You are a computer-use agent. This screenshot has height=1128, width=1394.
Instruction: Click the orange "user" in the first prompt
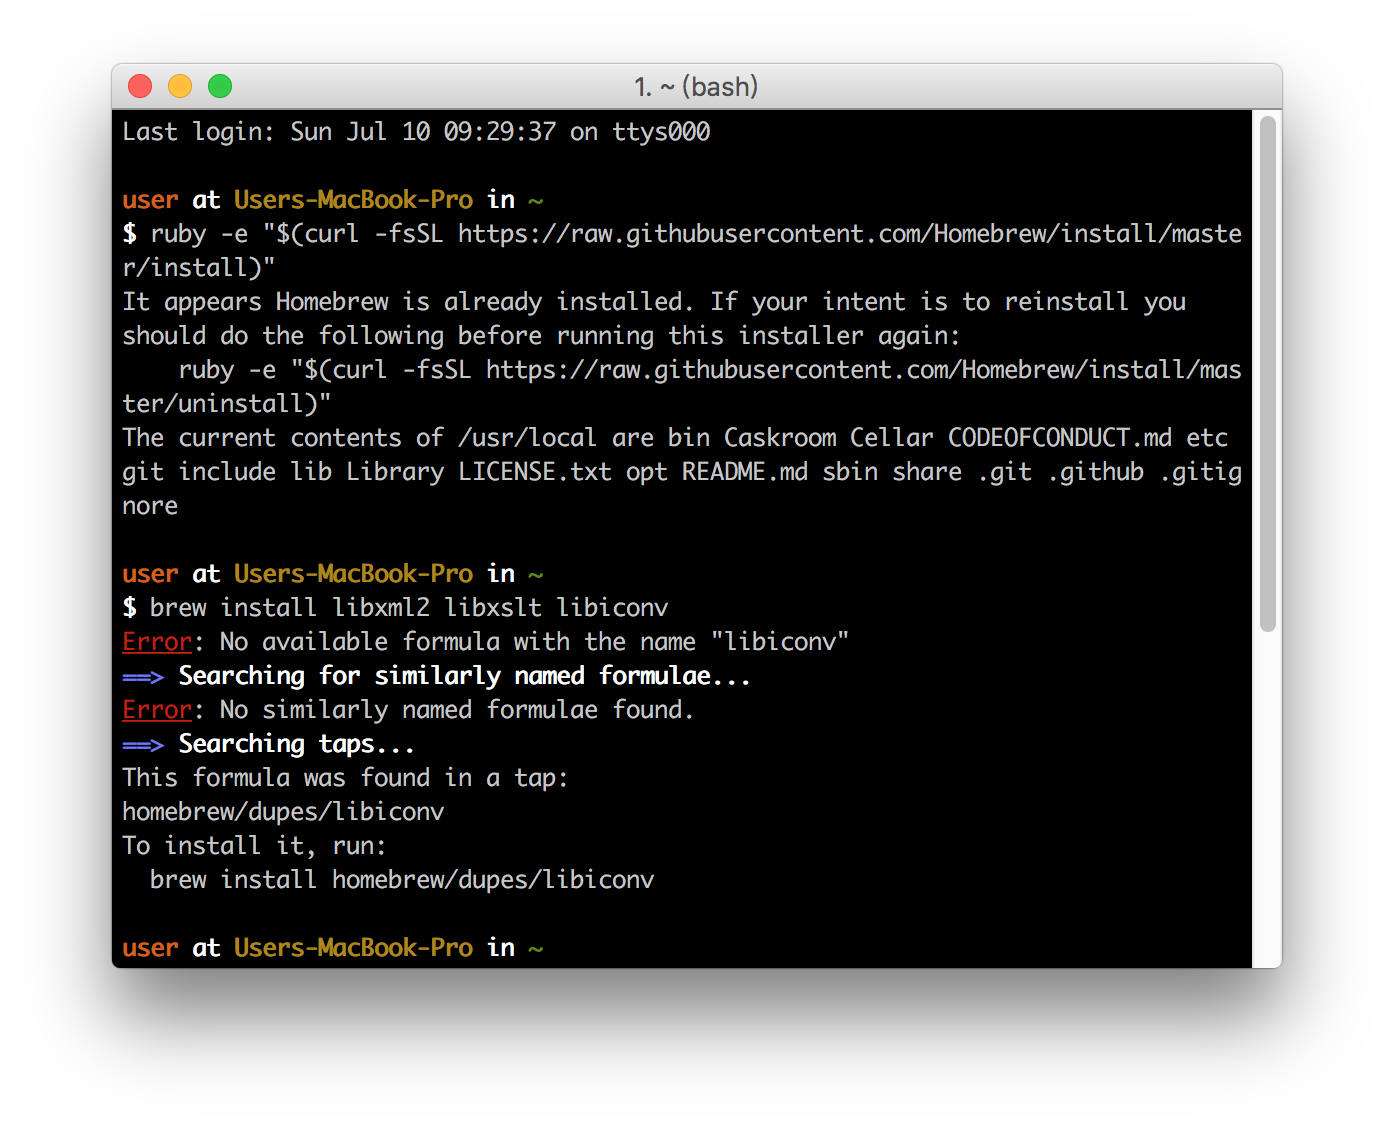tap(150, 200)
